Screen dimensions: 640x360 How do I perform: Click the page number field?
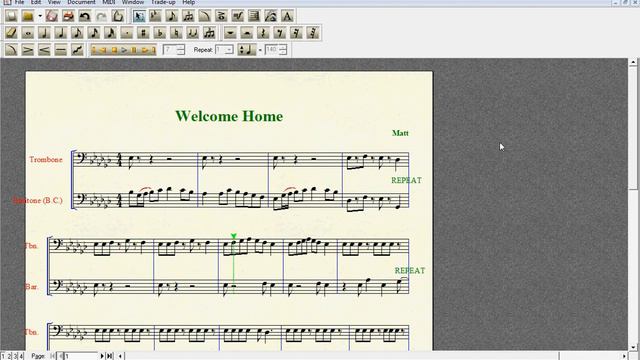81,356
